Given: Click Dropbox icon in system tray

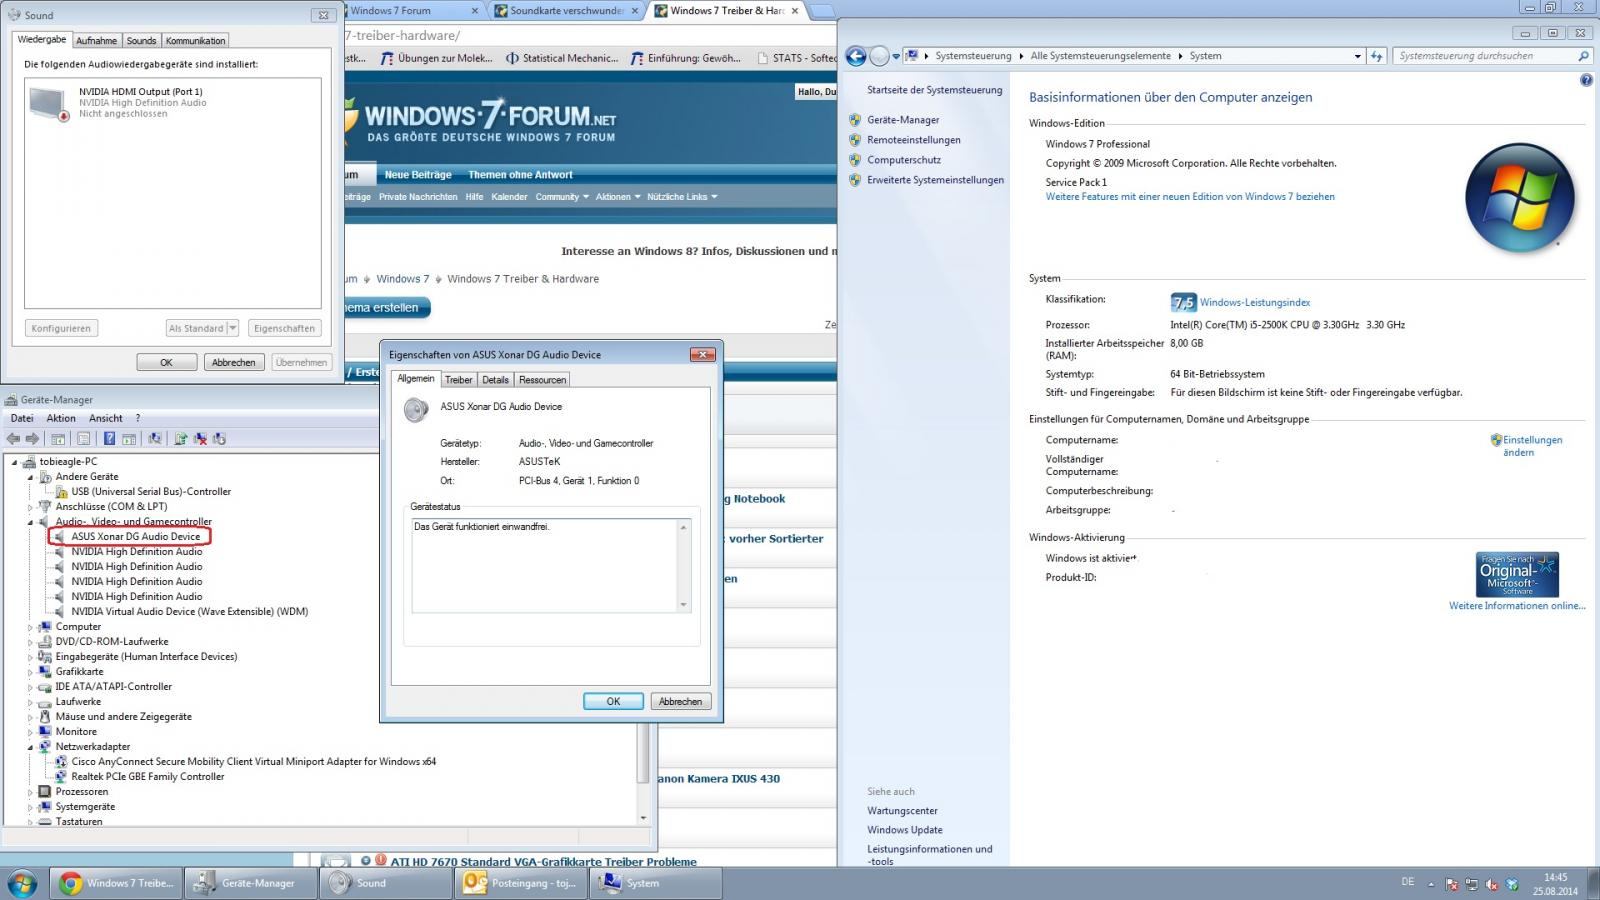Looking at the screenshot, I should [1512, 885].
